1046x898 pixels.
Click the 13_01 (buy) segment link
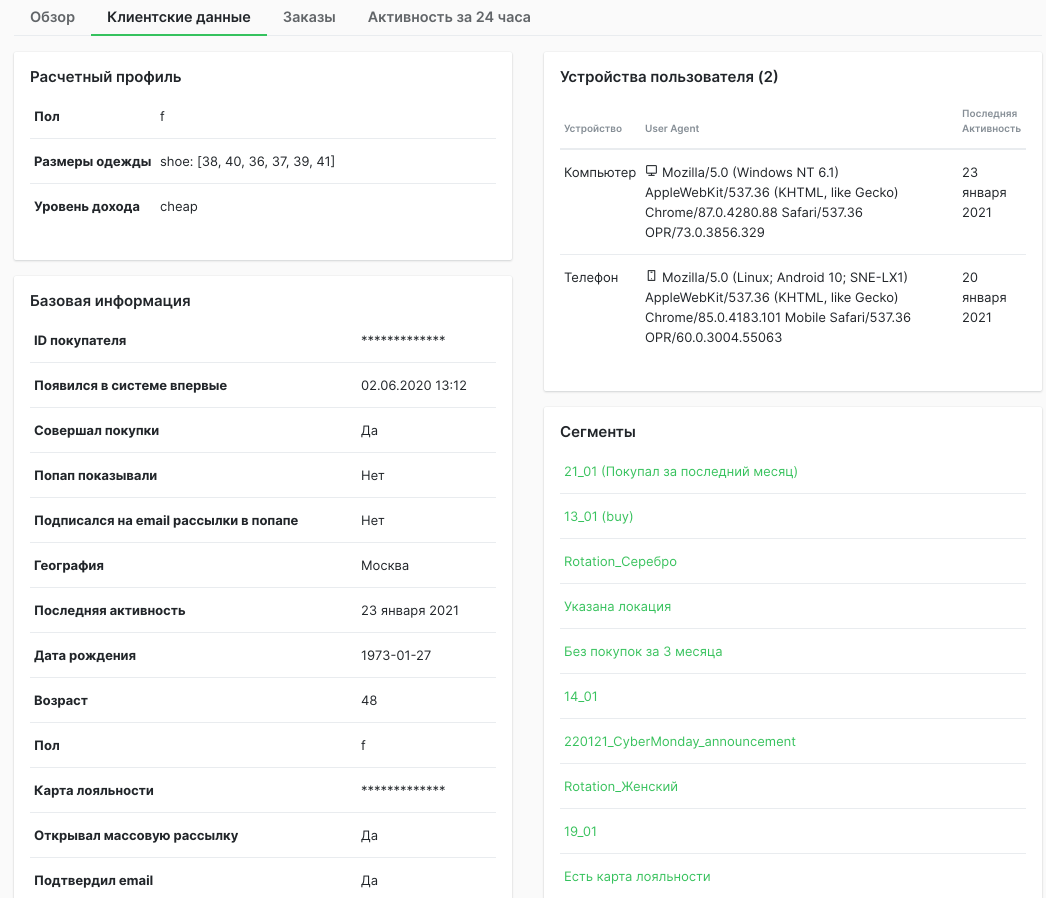(598, 516)
